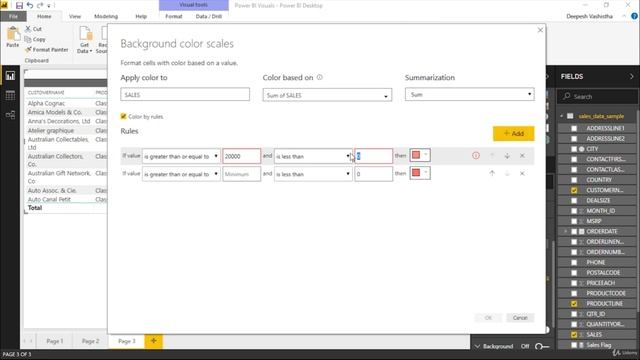Click the Undo arrow icon
This screenshot has height=360, width=640.
30,5
